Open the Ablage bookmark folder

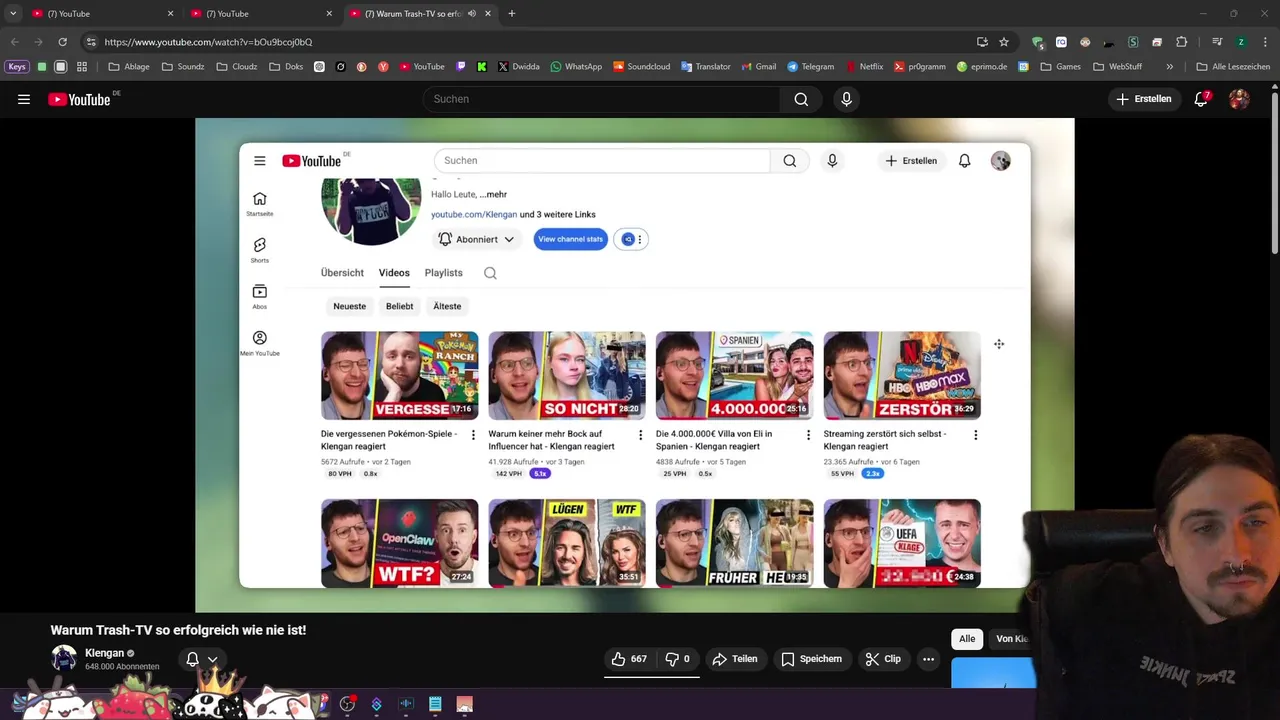(129, 67)
